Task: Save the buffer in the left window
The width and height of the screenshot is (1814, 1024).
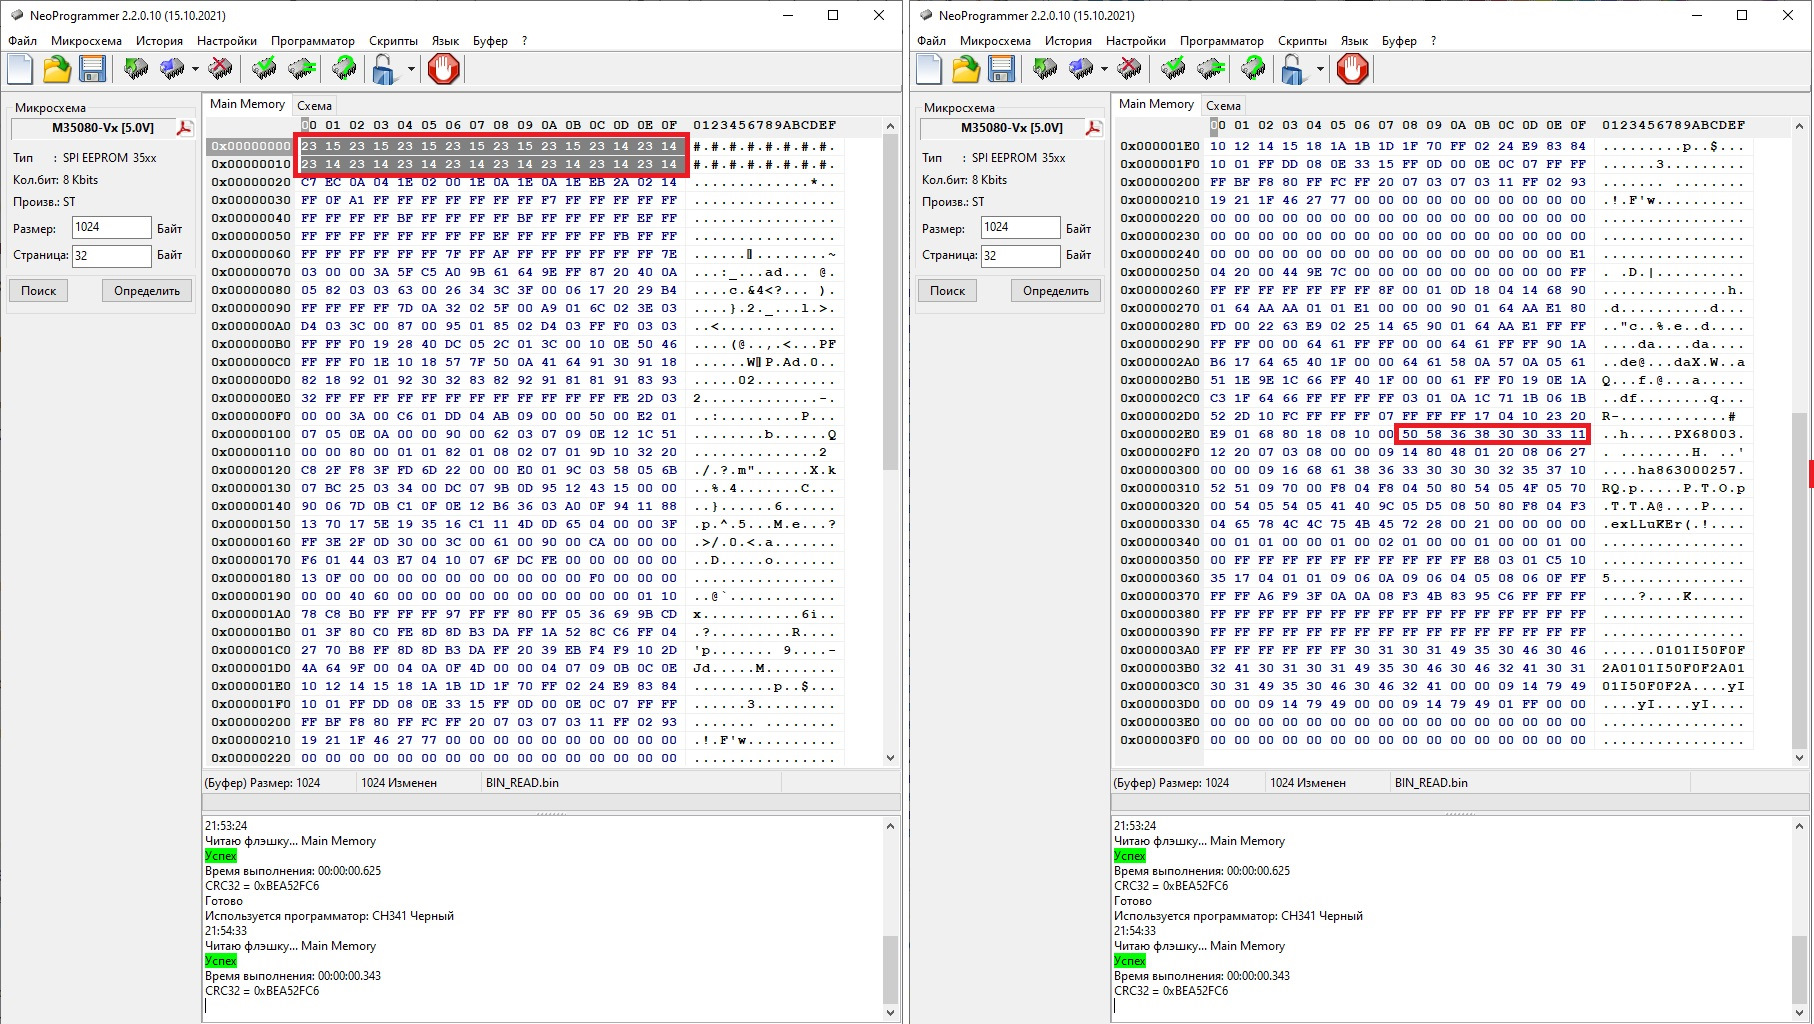Action: click(93, 69)
